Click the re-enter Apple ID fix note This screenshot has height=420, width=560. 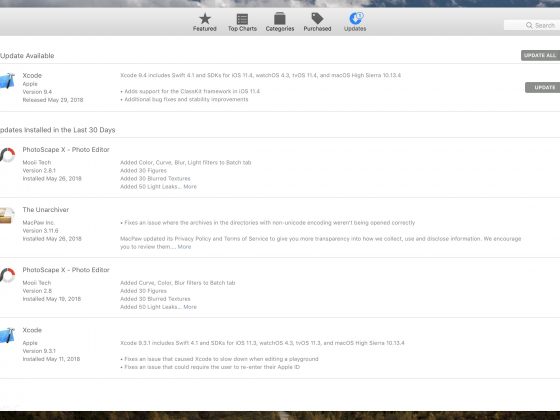[210, 367]
